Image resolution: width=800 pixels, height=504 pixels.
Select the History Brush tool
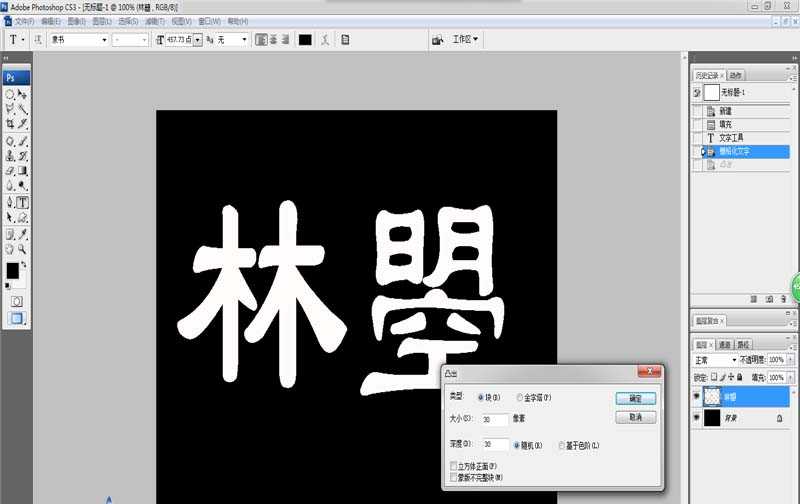click(22, 156)
